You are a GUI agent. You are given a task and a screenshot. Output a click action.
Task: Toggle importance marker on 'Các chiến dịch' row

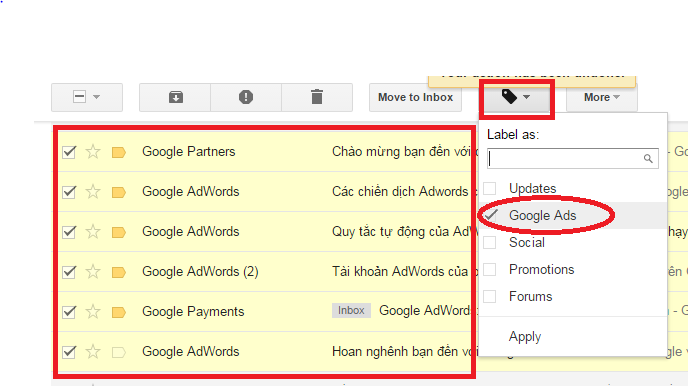[118, 192]
